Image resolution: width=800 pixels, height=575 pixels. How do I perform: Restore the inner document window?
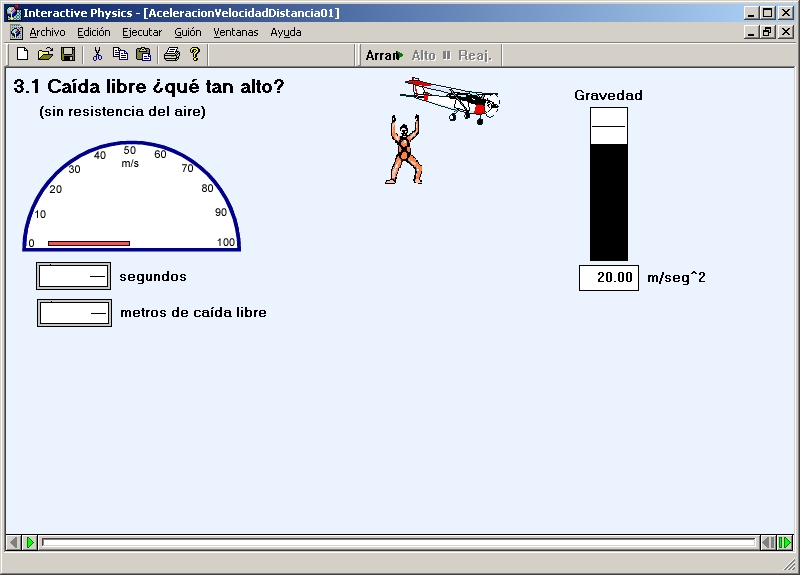[x=768, y=32]
